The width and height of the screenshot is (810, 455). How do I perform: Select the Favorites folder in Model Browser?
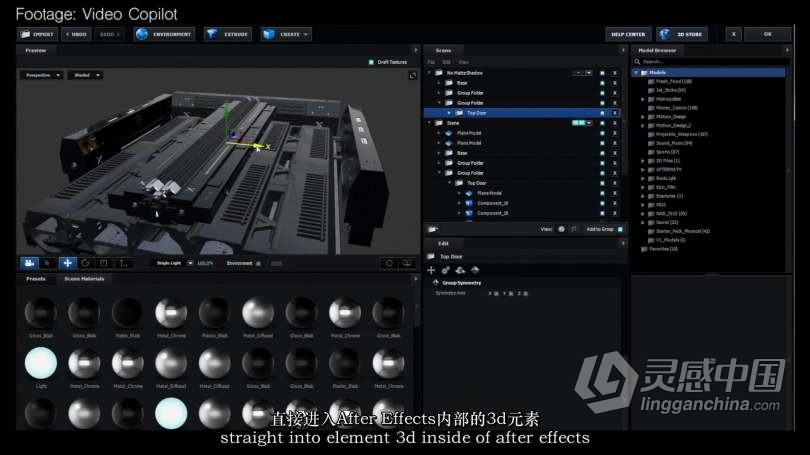pos(663,249)
